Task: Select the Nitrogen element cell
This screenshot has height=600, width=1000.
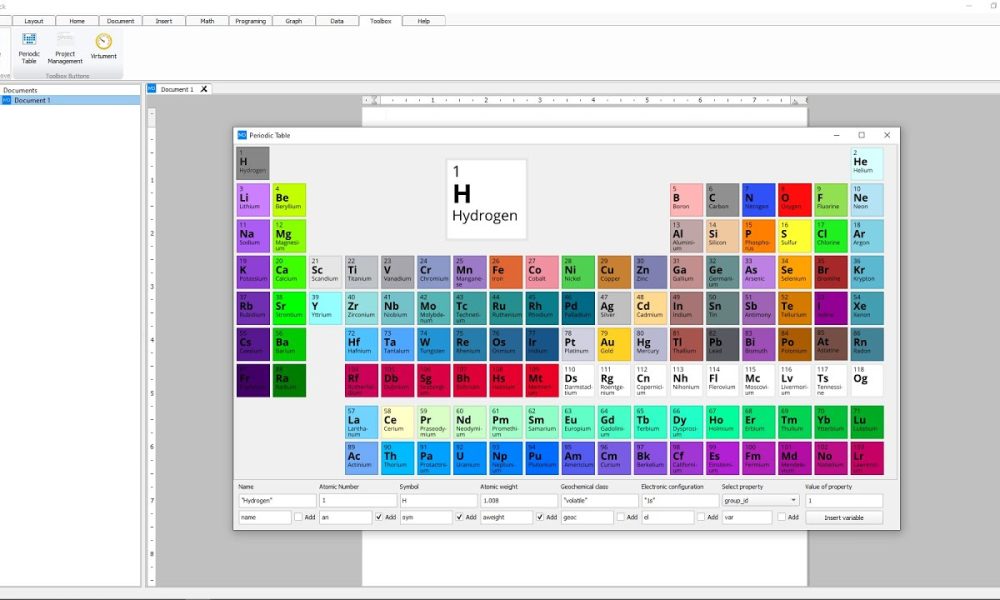Action: click(x=759, y=200)
